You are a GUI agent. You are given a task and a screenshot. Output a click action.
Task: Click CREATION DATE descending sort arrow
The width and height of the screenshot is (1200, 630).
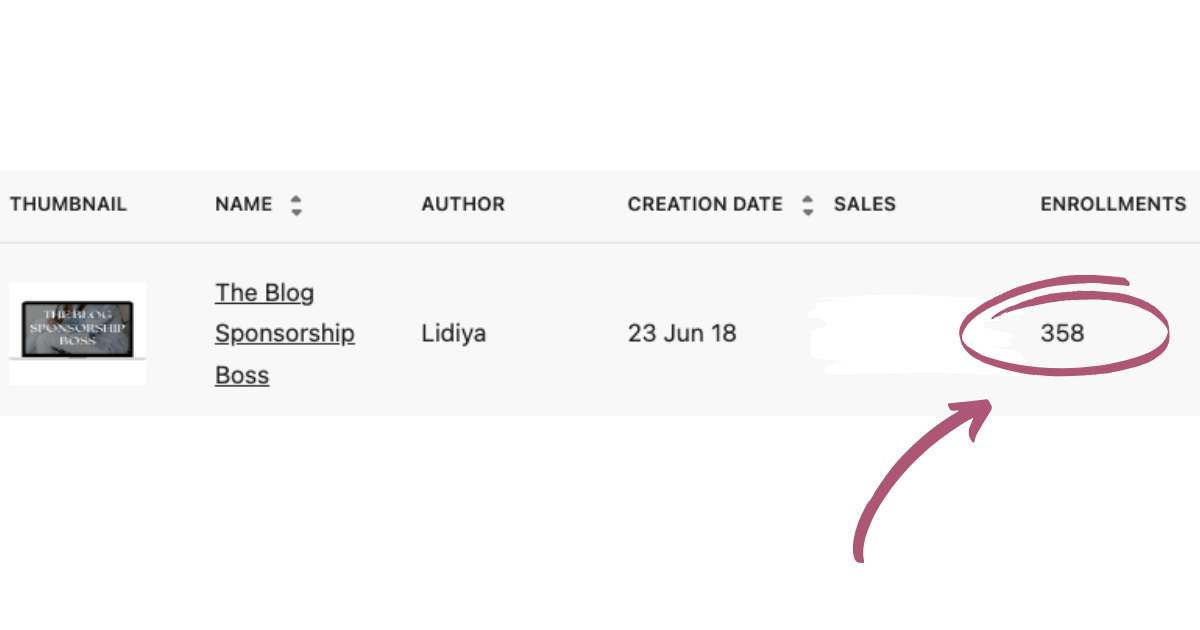coord(808,212)
